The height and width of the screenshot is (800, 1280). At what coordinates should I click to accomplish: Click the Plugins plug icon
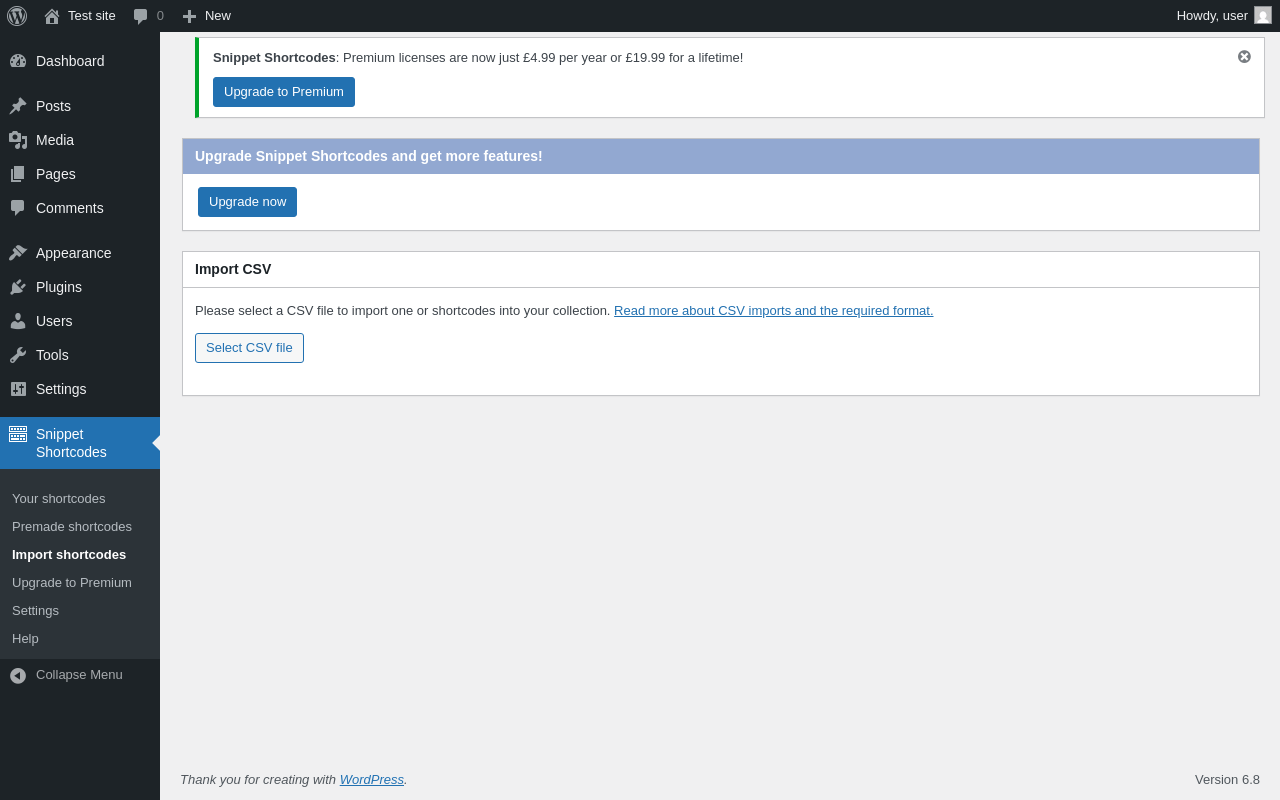click(x=18, y=287)
